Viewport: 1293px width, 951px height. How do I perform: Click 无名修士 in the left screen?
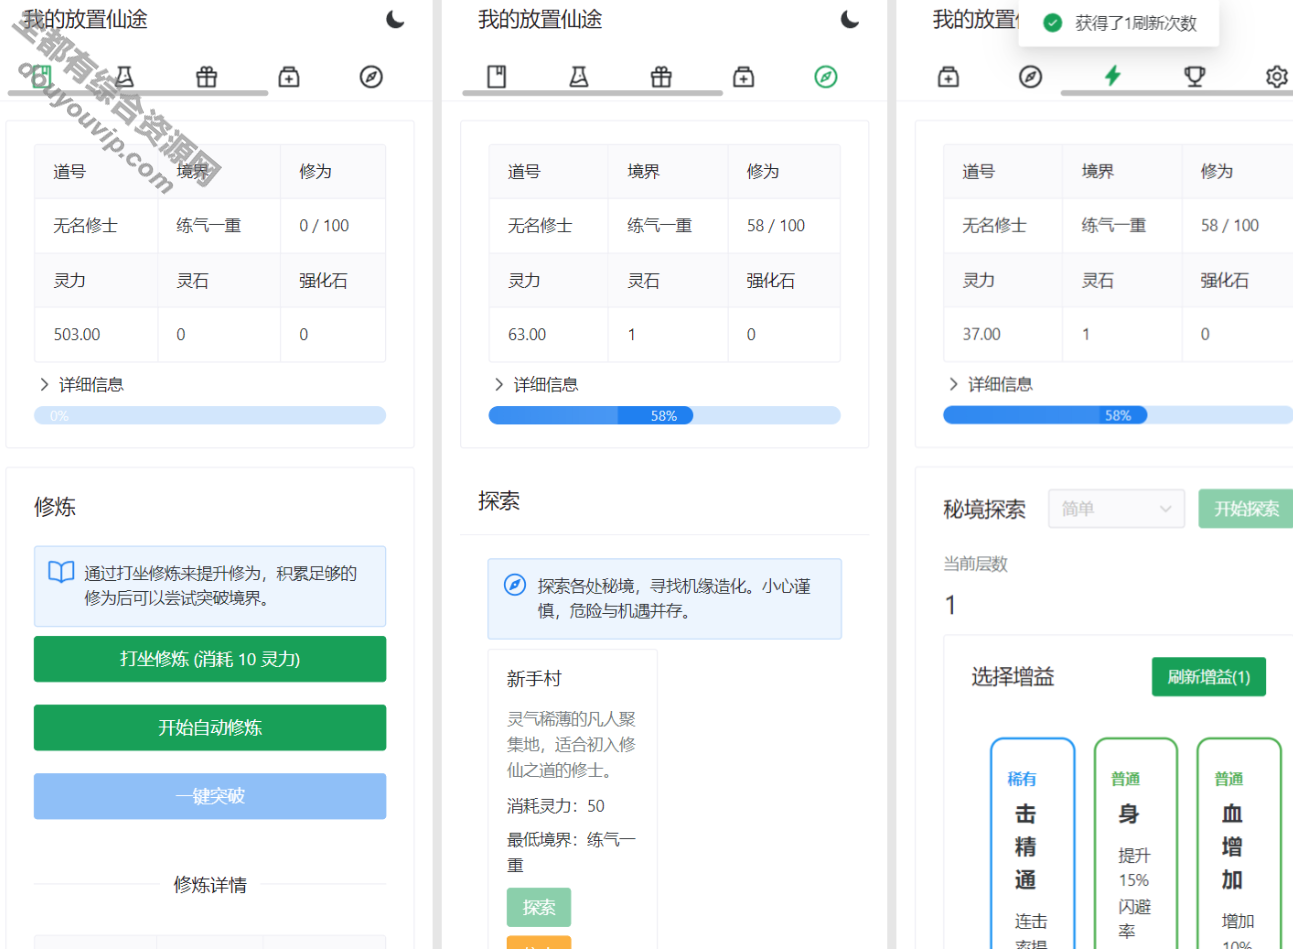(85, 225)
